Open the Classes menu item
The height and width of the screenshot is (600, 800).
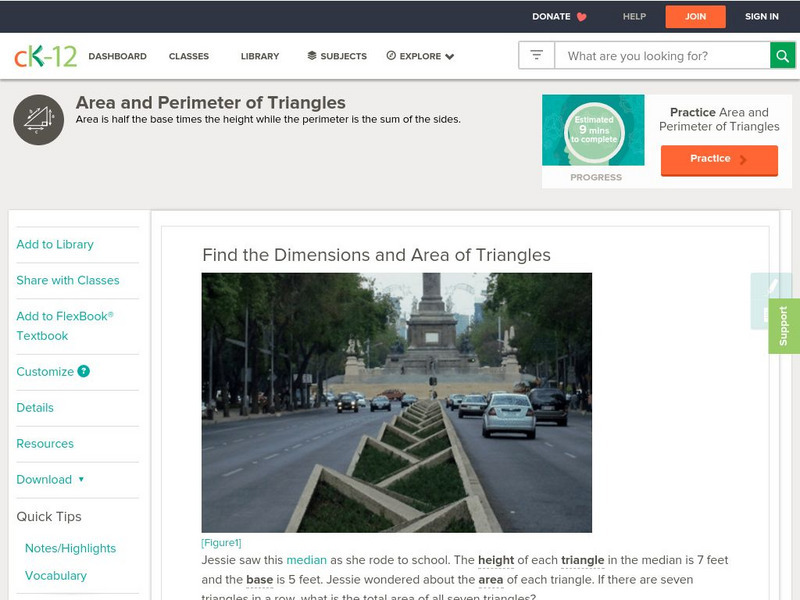[x=189, y=56]
